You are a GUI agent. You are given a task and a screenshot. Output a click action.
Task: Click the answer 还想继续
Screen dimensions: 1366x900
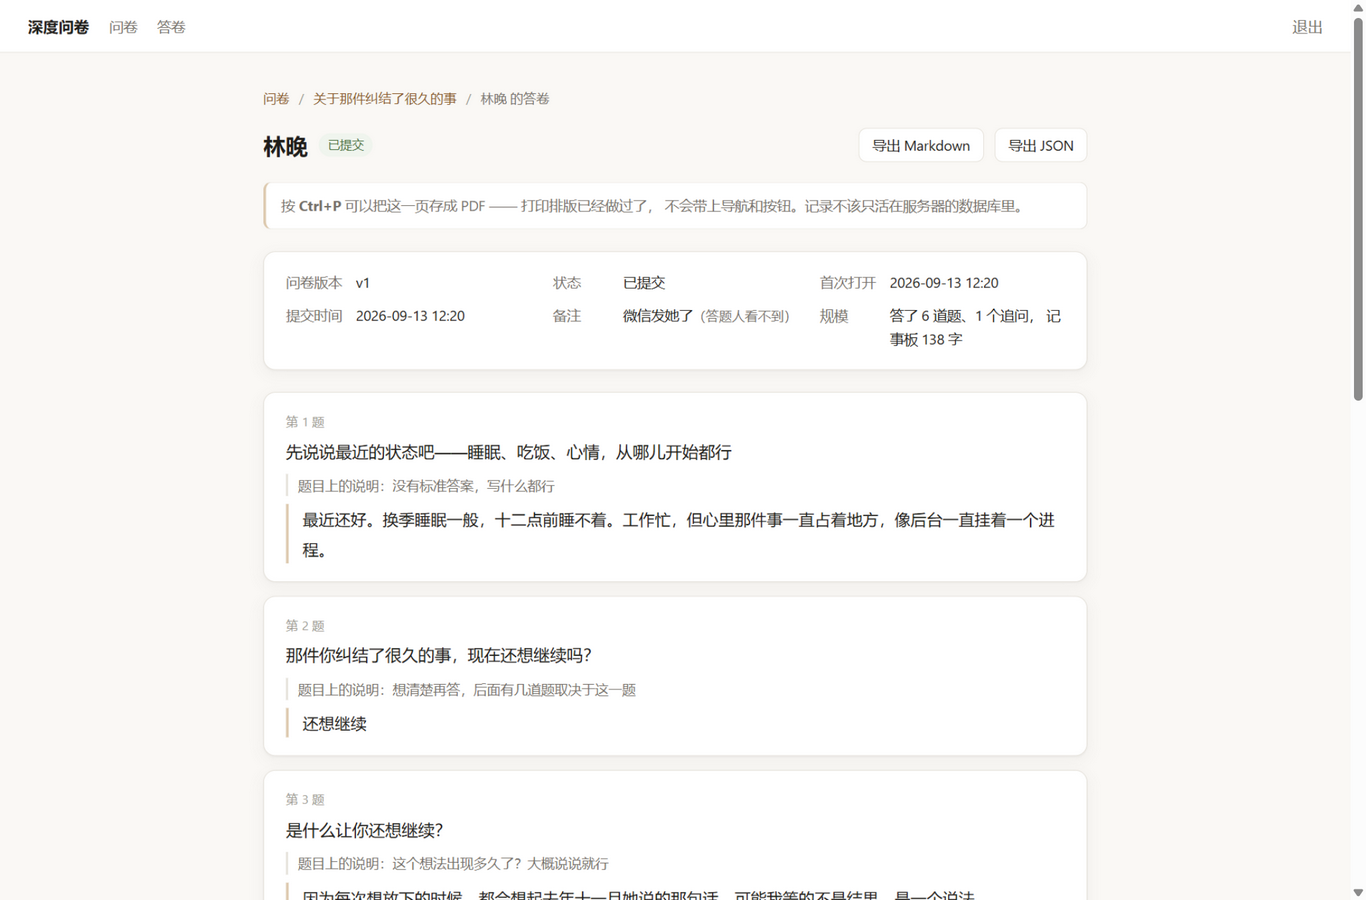click(x=335, y=724)
